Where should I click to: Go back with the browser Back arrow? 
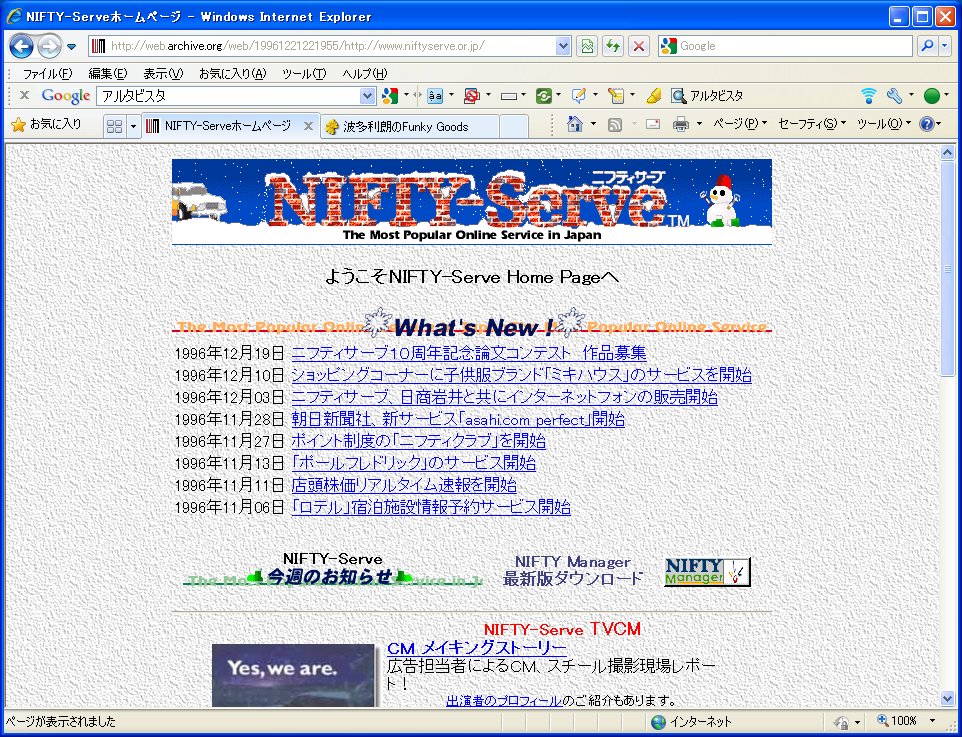21,46
